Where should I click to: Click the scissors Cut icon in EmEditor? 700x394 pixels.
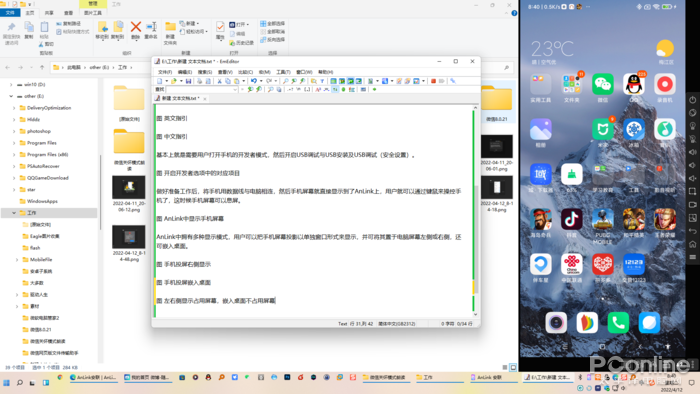point(219,81)
